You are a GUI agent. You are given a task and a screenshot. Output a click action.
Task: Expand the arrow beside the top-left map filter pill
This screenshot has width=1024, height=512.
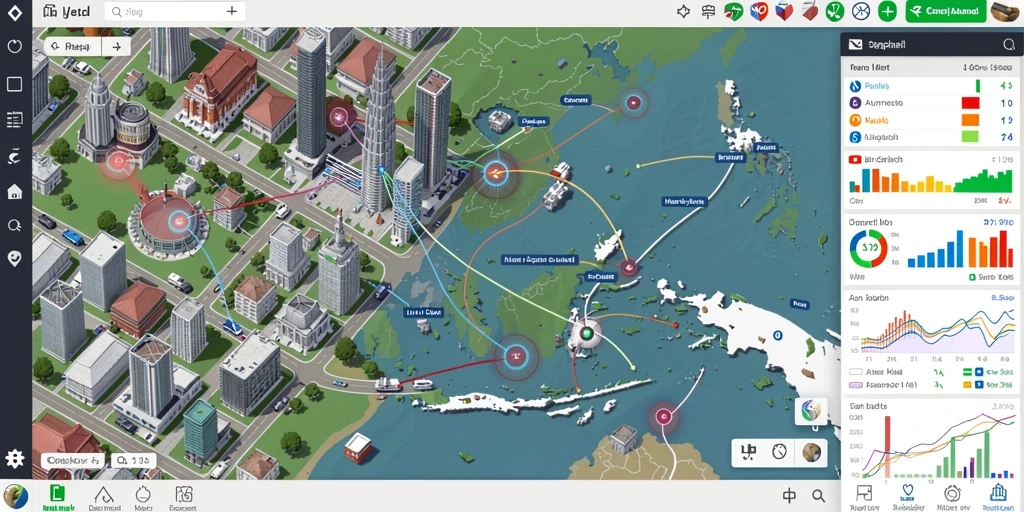117,46
